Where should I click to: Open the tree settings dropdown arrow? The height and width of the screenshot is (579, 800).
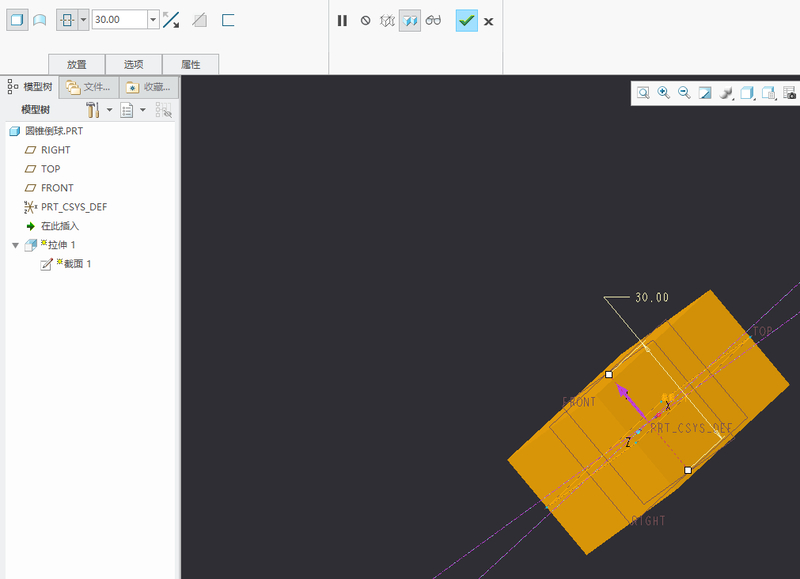pyautogui.click(x=109, y=110)
